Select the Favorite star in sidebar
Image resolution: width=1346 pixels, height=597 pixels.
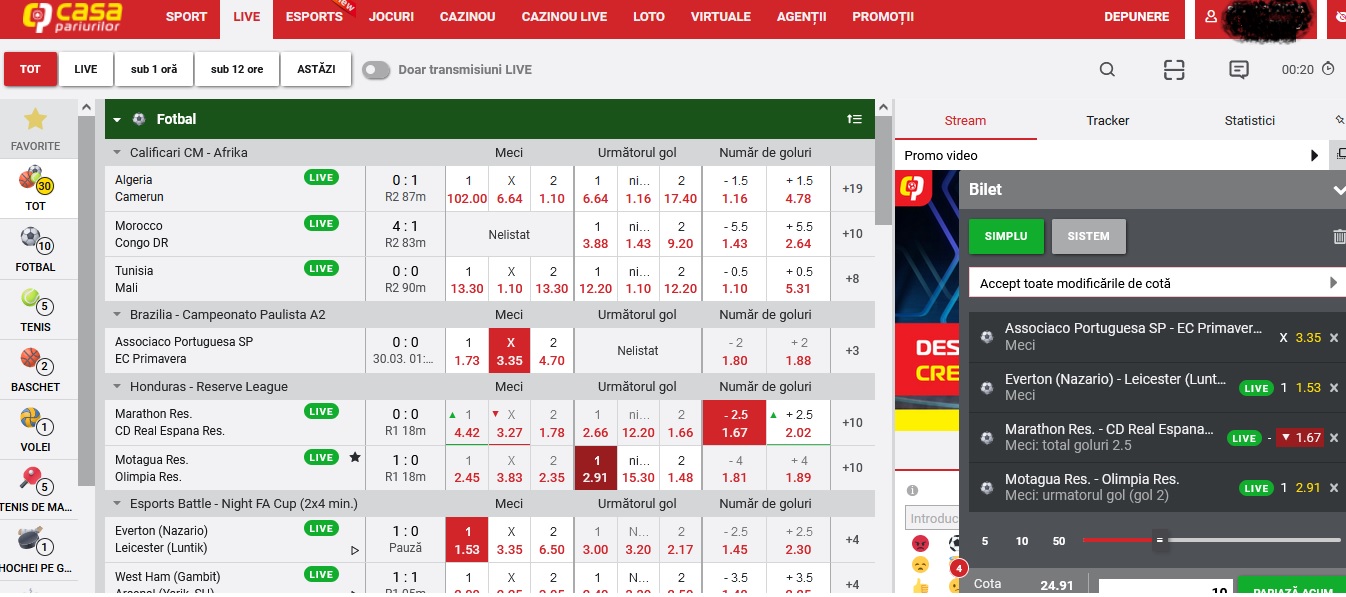pyautogui.click(x=35, y=120)
